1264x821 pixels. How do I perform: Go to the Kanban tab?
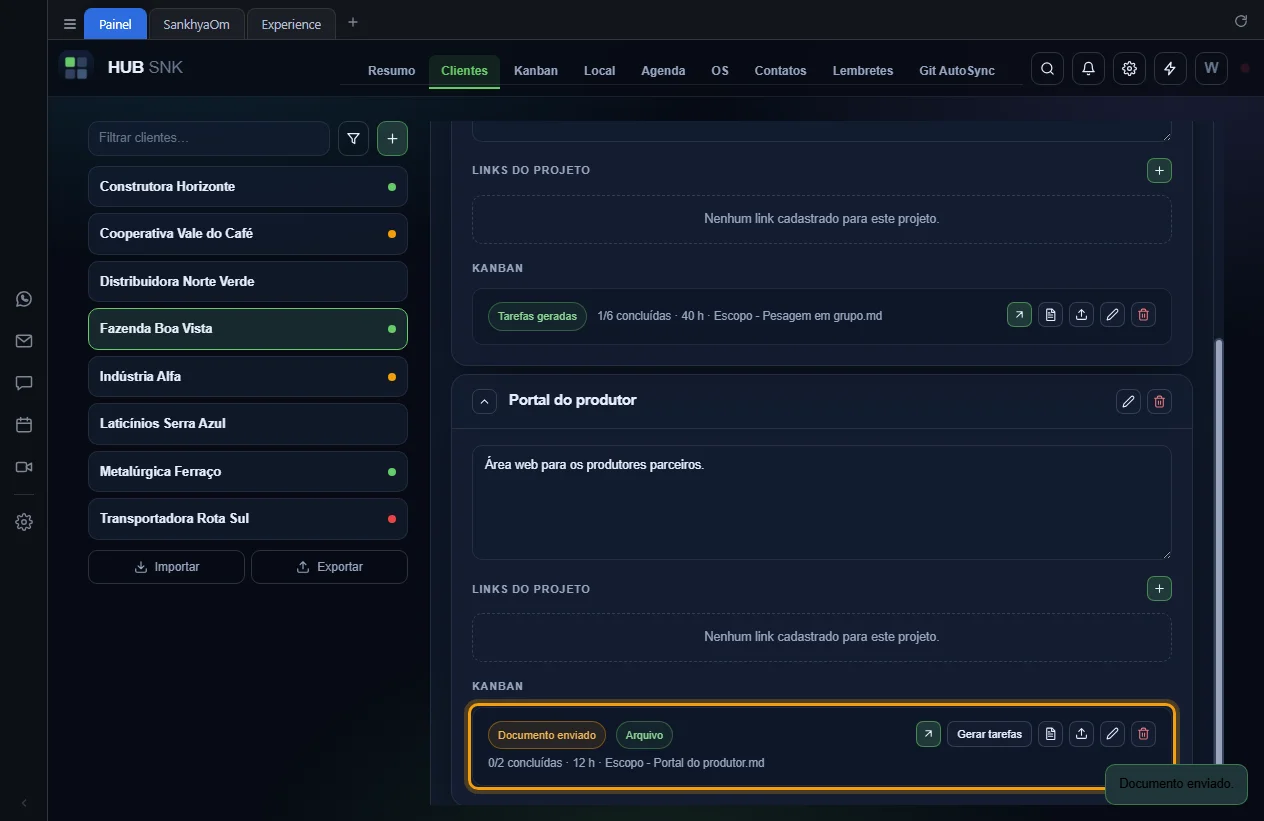coord(536,71)
